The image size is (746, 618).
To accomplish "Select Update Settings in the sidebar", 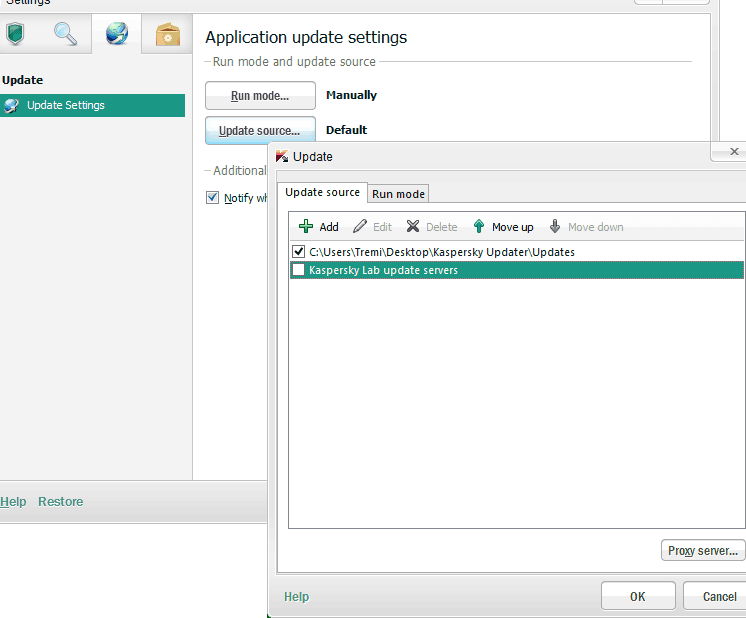I will pyautogui.click(x=92, y=105).
